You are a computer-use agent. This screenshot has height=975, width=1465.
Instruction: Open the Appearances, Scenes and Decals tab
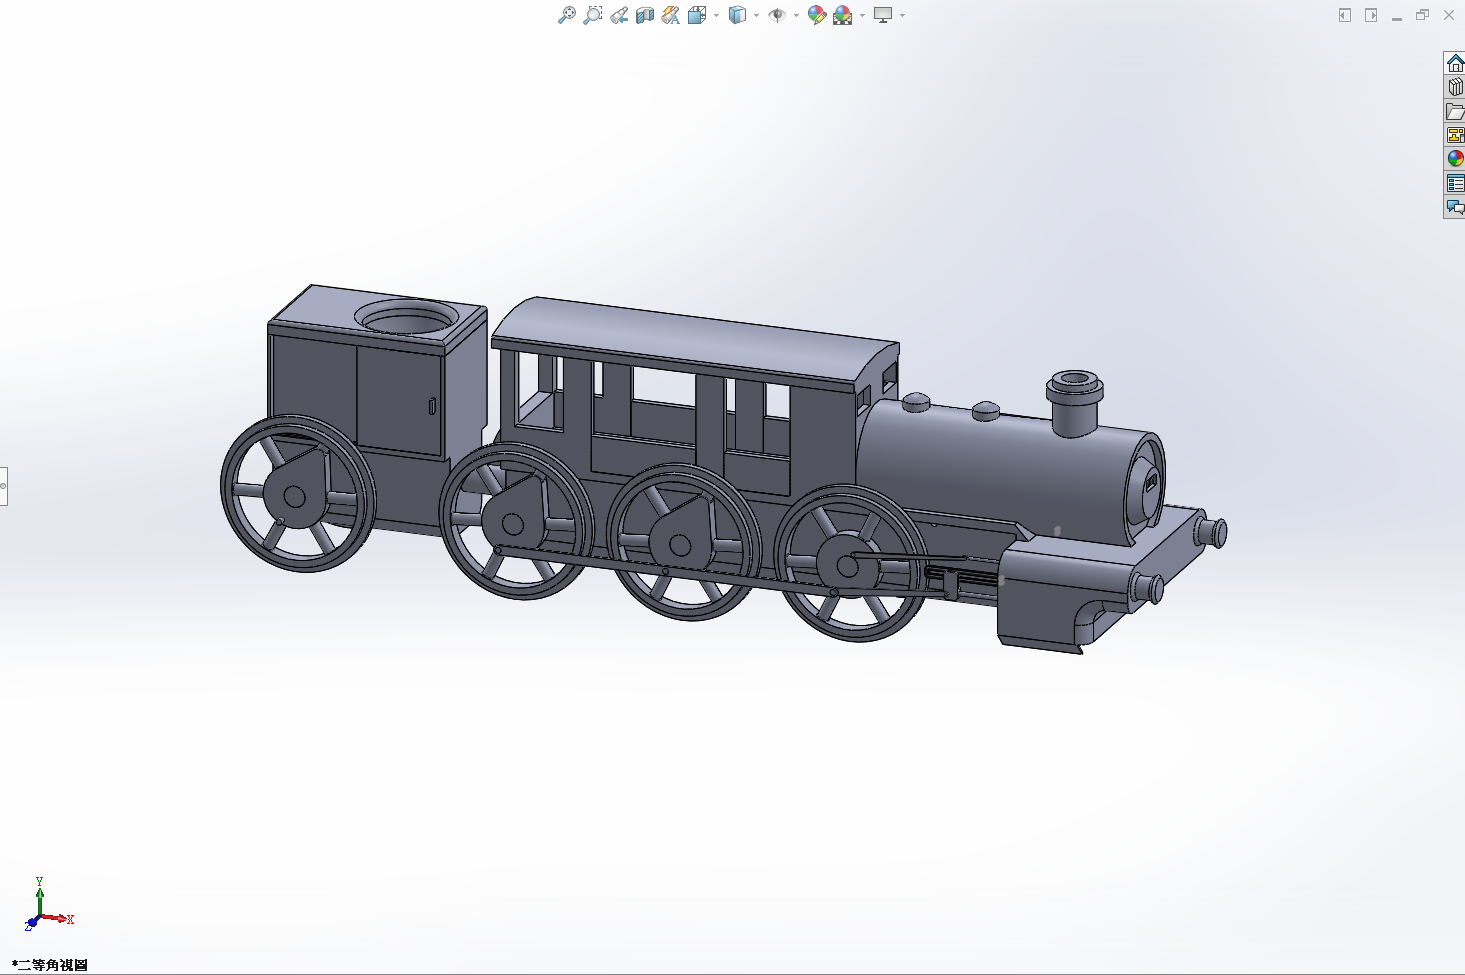1455,159
